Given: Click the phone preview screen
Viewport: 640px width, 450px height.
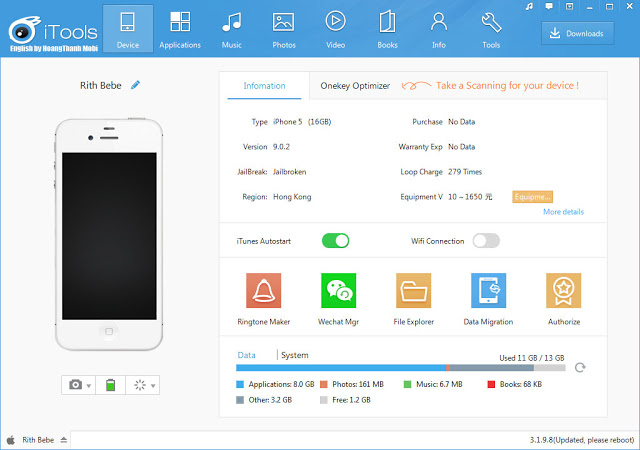Looking at the screenshot, I should 109,236.
